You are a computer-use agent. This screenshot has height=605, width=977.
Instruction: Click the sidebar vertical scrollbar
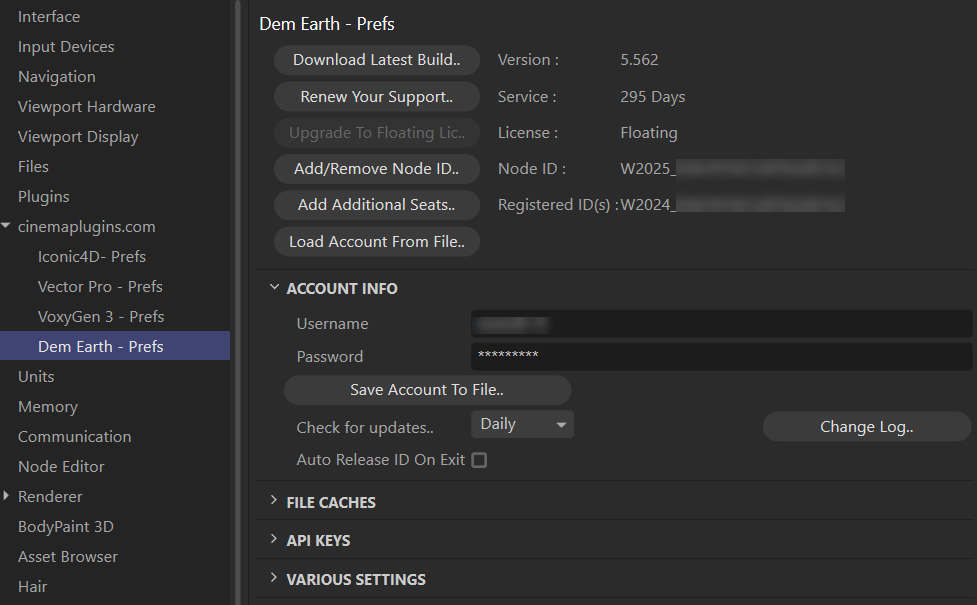pos(237,302)
